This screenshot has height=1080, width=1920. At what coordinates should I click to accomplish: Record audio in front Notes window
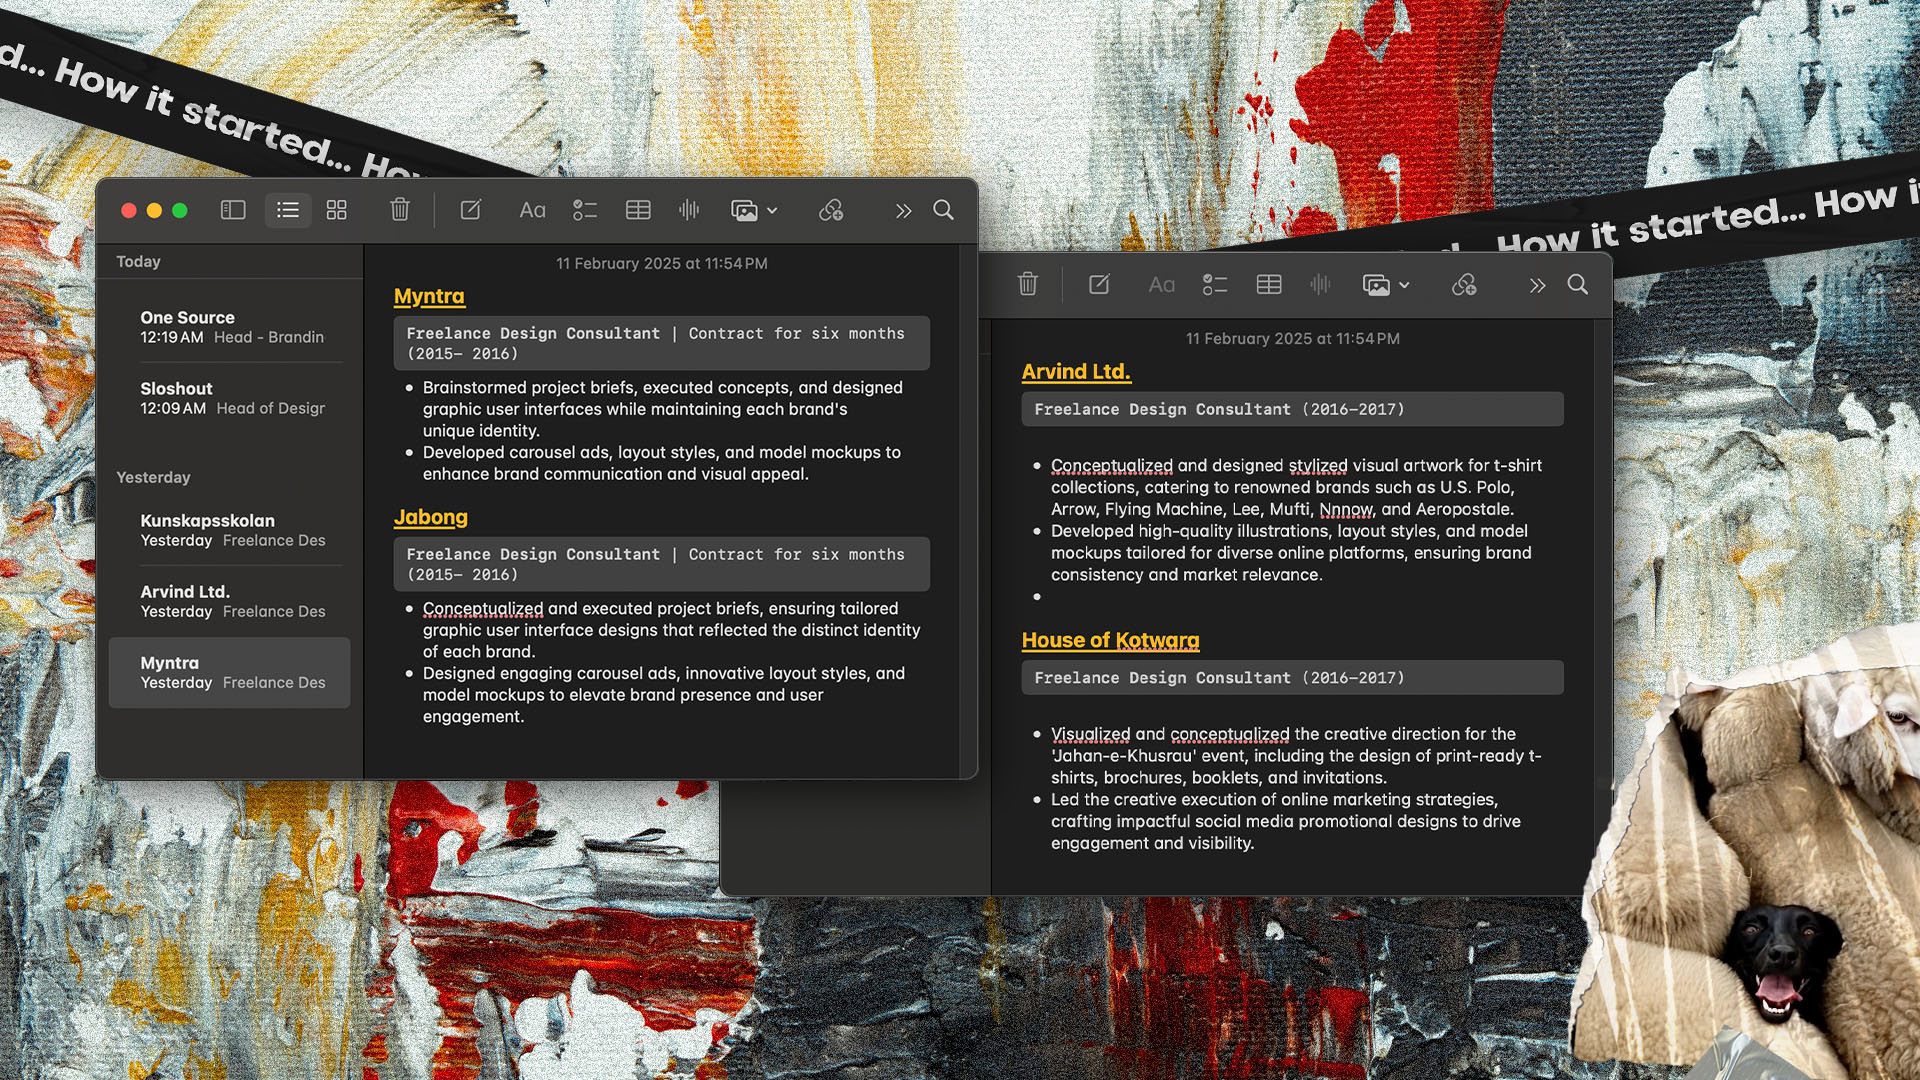point(689,209)
